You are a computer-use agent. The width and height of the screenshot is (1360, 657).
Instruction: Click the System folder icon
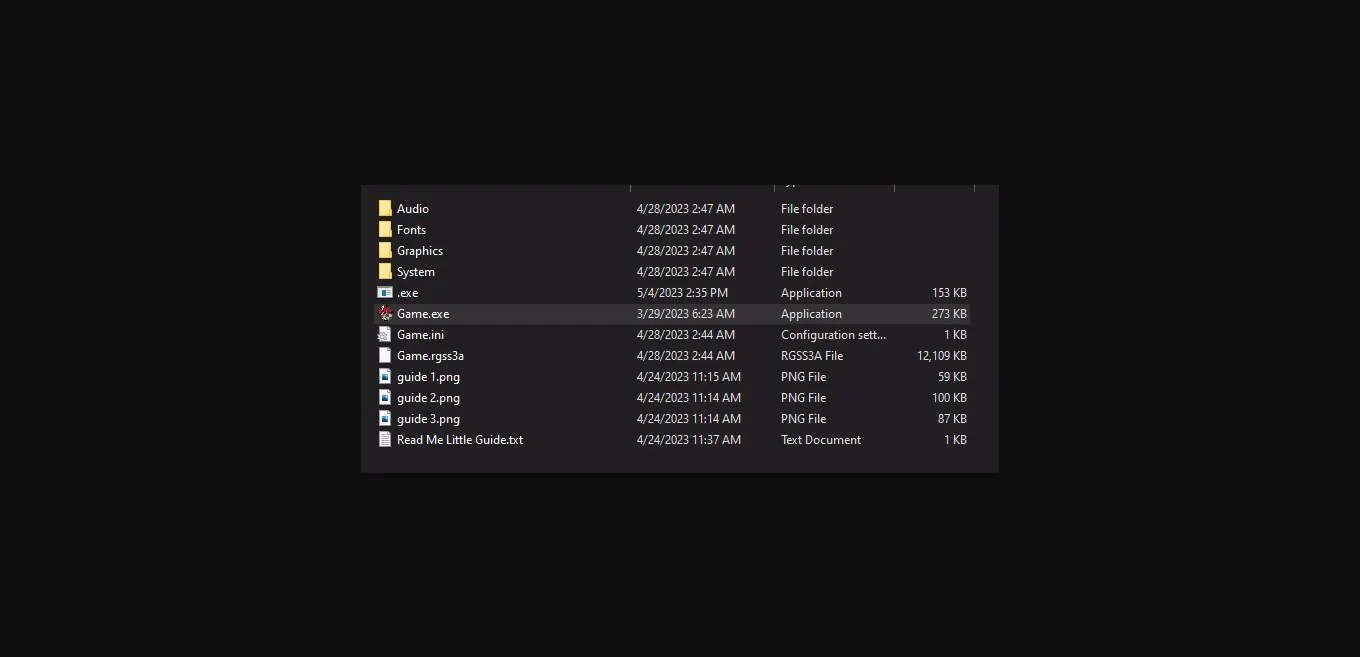[x=385, y=272]
